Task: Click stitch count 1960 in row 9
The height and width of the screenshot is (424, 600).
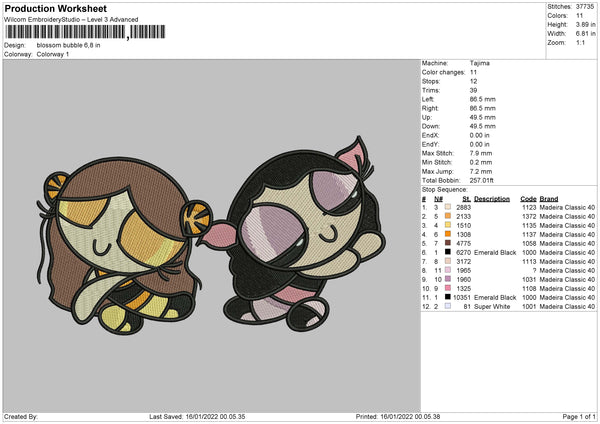Action: point(464,279)
